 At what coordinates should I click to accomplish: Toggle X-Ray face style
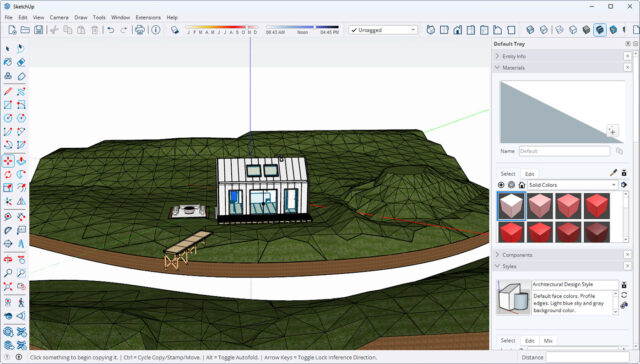pos(530,30)
